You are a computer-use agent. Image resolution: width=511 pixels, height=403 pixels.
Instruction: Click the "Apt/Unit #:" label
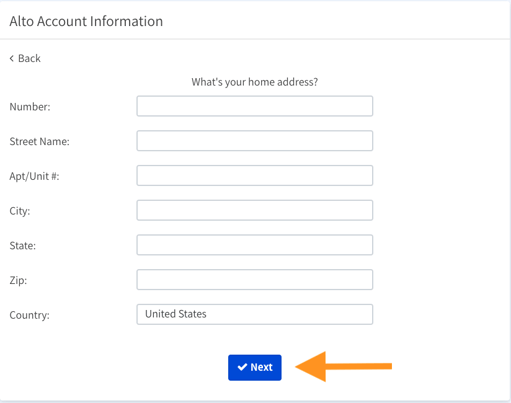34,176
